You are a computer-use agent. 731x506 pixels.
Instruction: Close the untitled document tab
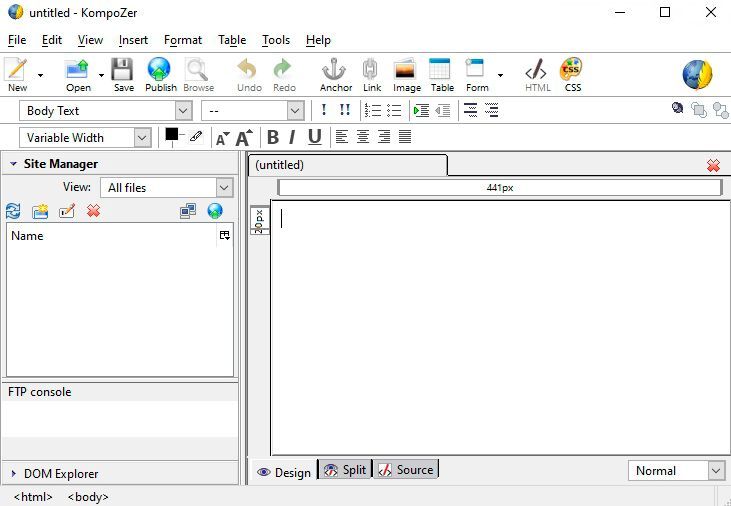tap(713, 166)
